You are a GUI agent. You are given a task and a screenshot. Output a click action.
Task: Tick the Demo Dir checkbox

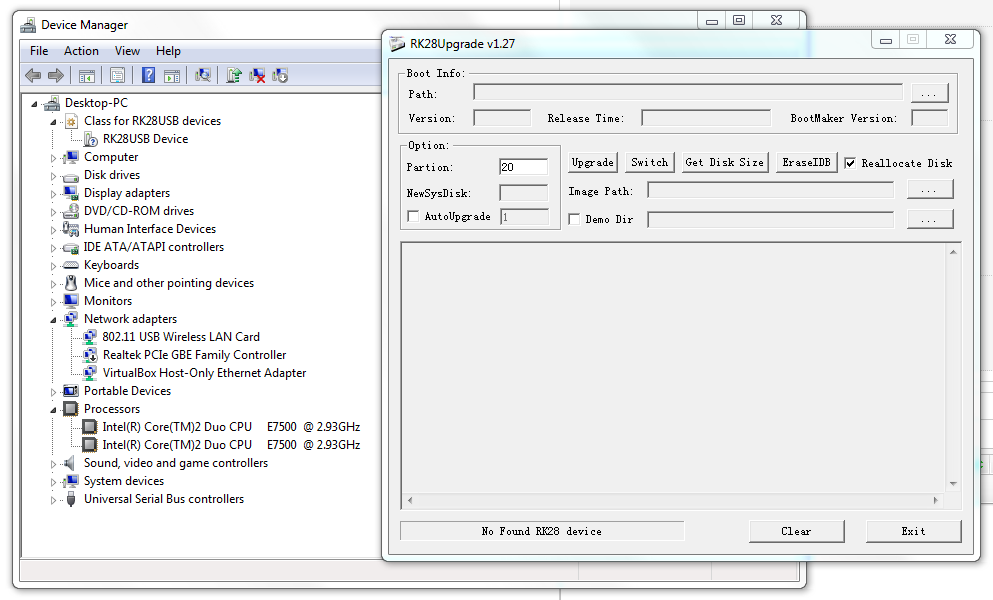574,219
